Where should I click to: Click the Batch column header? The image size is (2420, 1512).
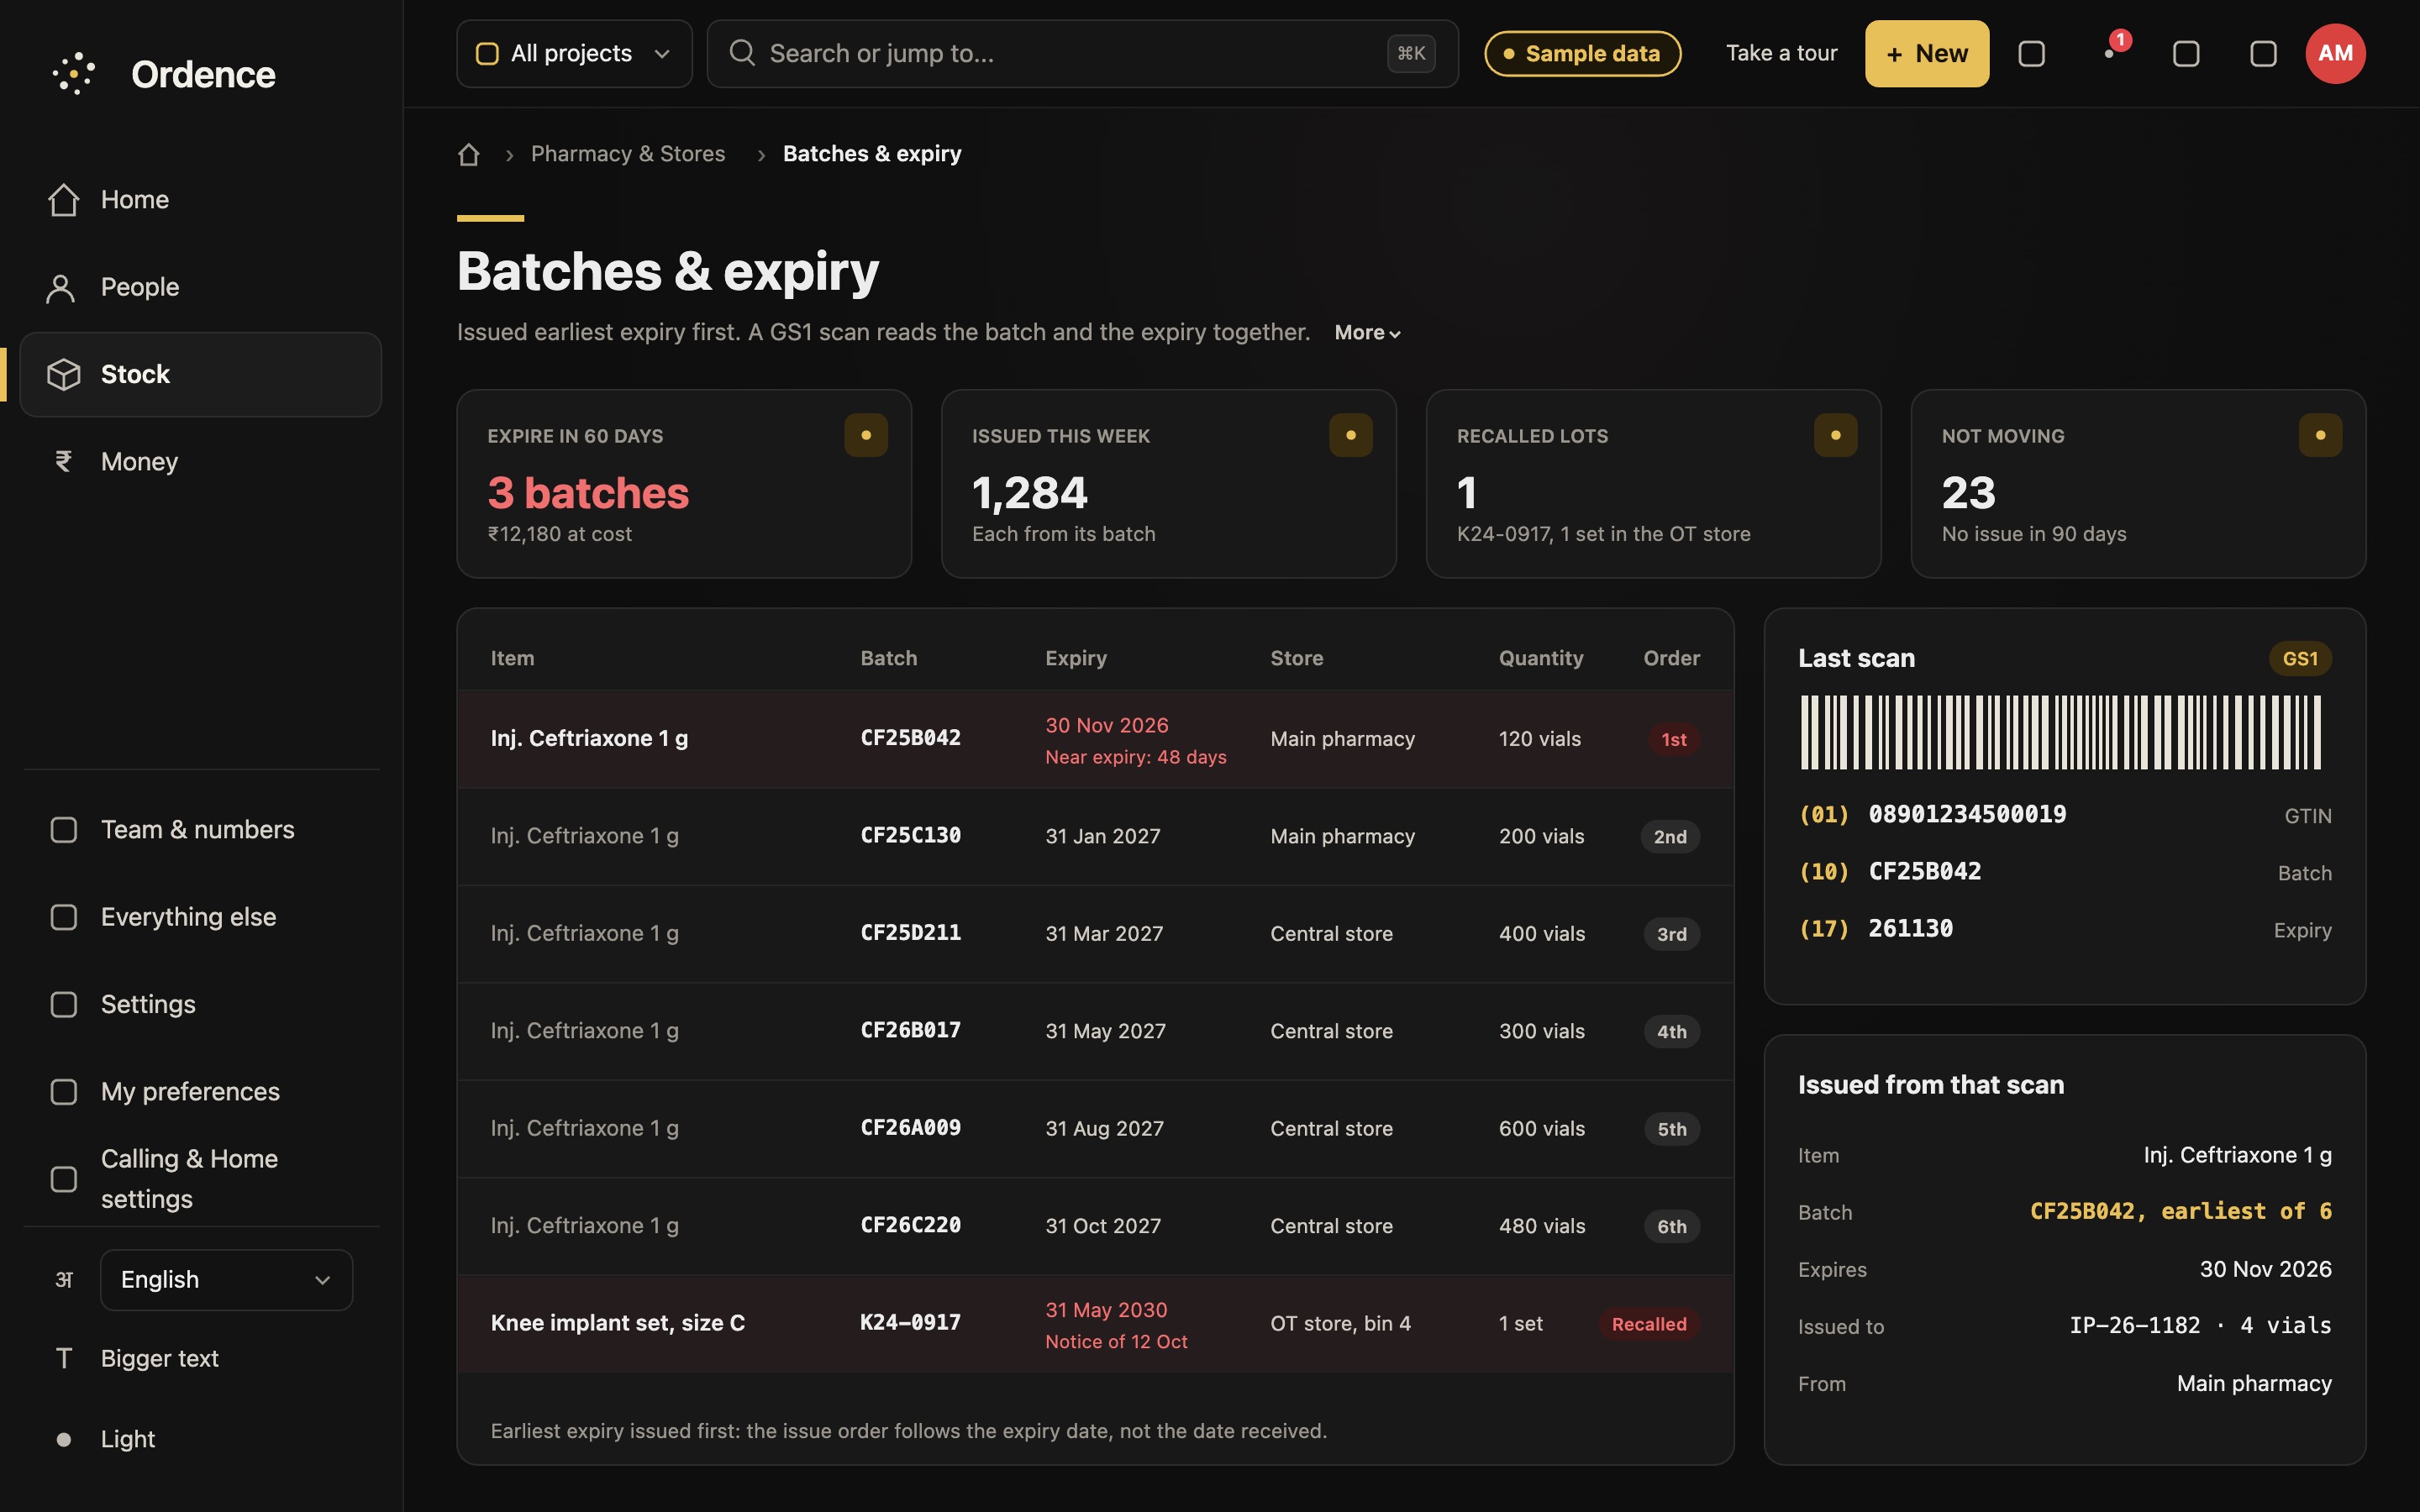889,658
